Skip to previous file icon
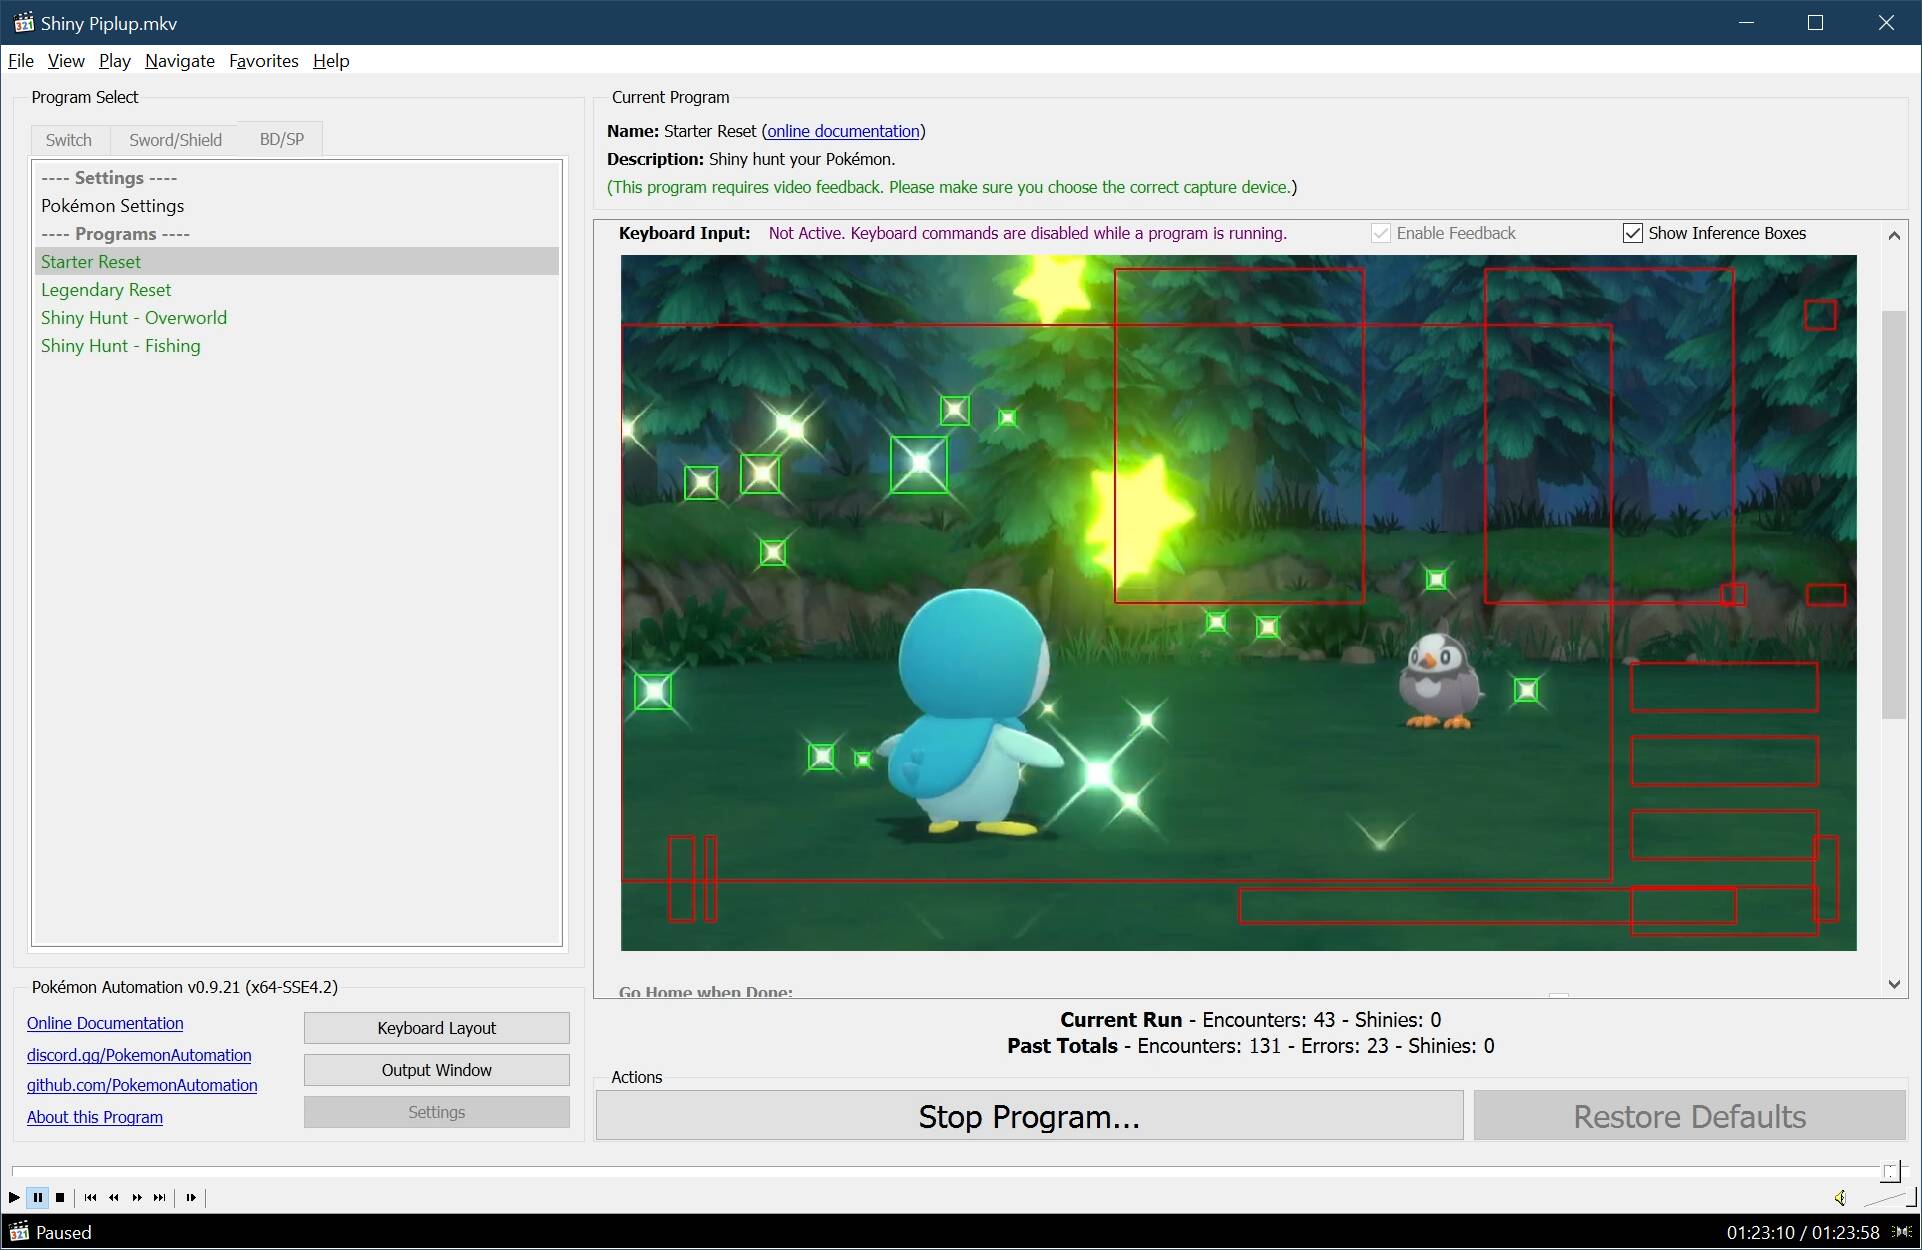 pyautogui.click(x=90, y=1197)
